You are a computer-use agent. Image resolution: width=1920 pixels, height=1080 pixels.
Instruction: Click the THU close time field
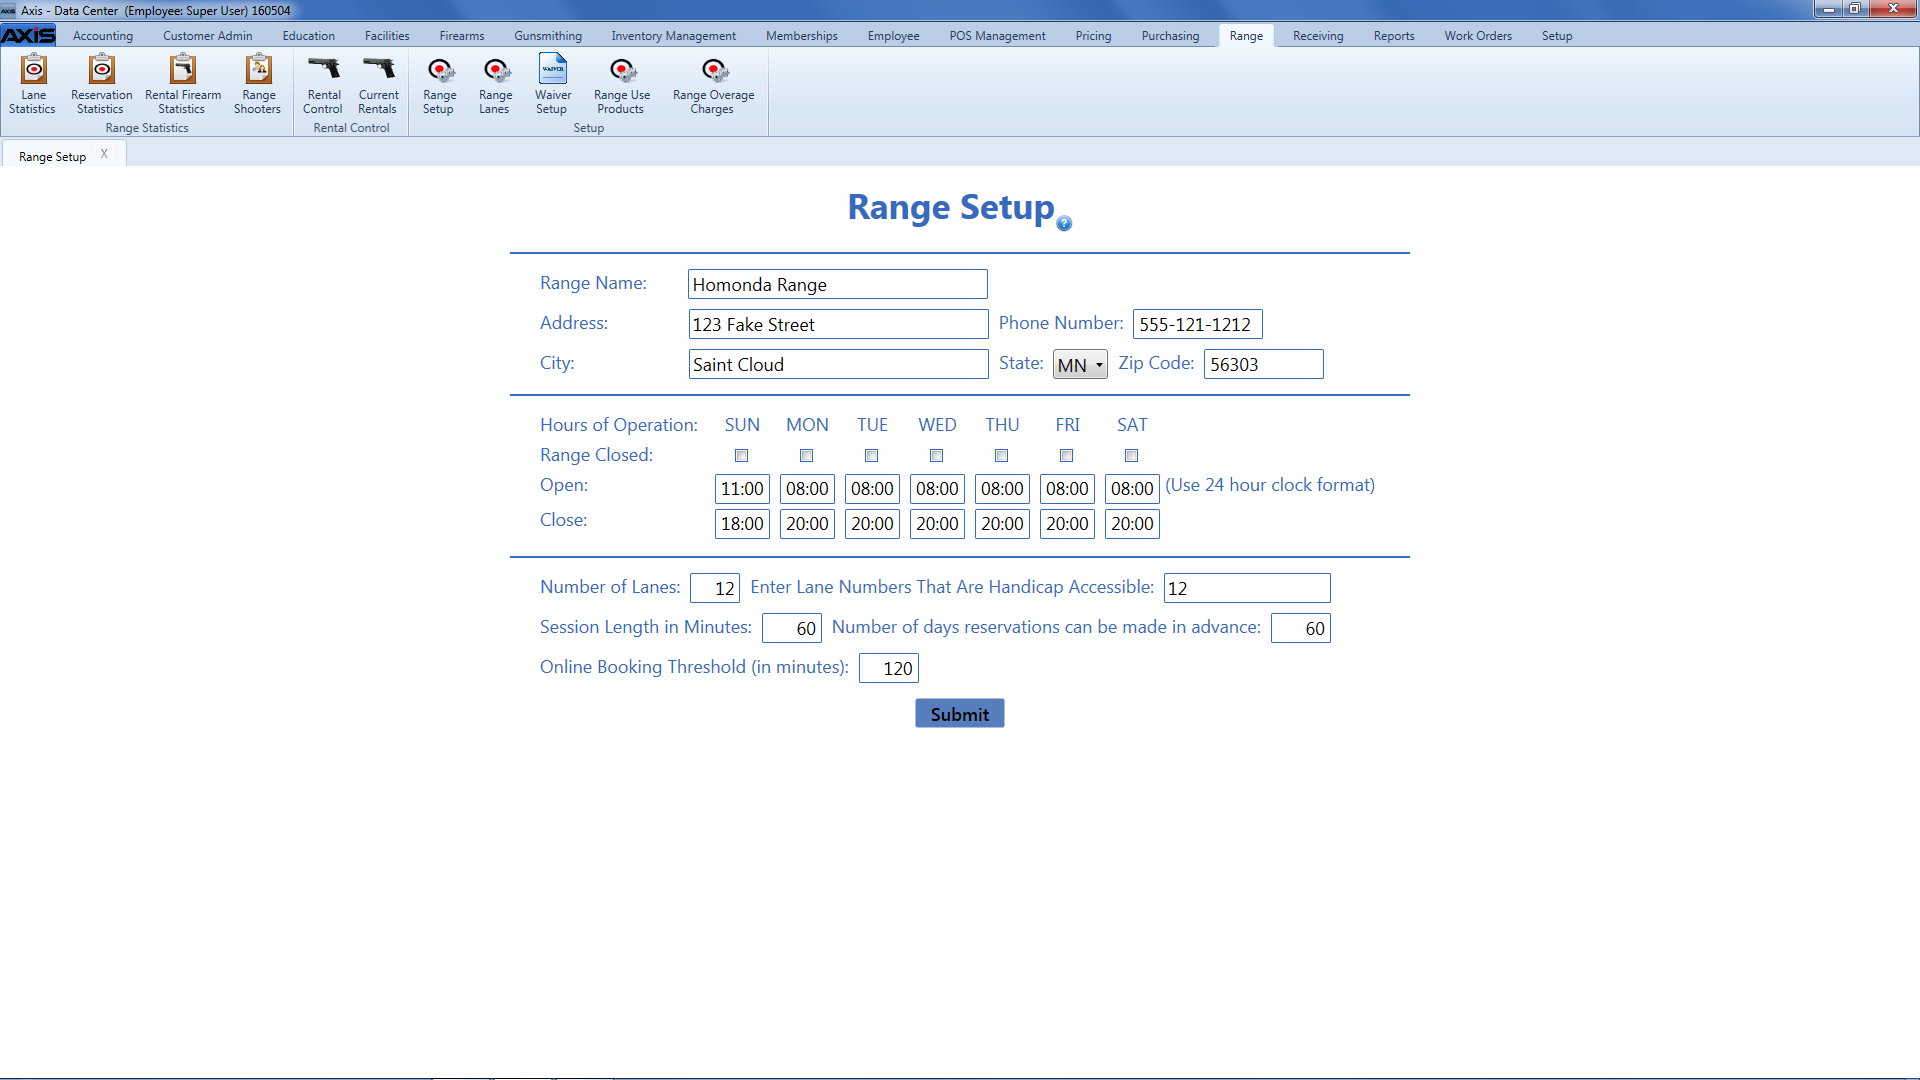[1002, 524]
